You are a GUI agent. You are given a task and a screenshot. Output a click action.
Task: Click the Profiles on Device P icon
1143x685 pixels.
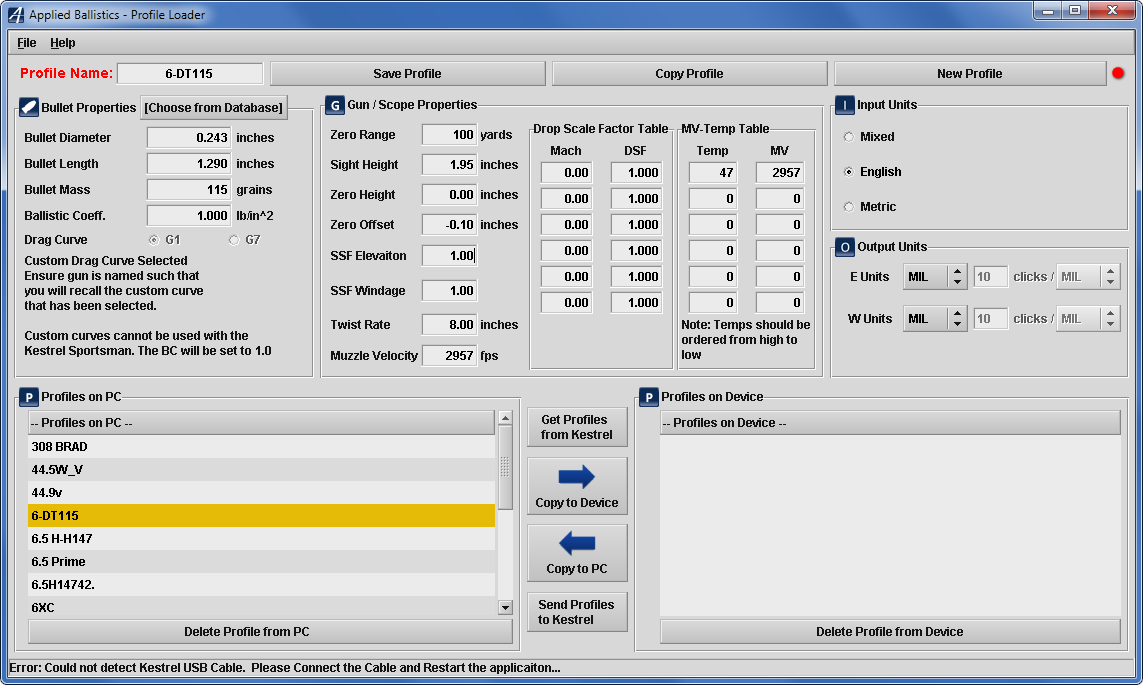click(x=648, y=397)
